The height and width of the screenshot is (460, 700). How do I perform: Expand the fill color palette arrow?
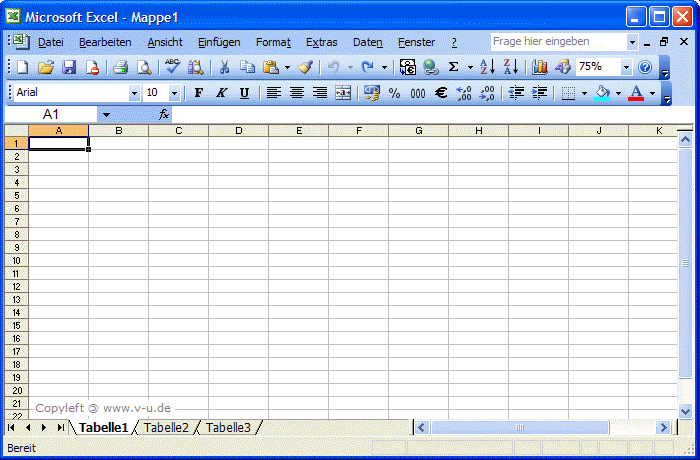[x=618, y=93]
